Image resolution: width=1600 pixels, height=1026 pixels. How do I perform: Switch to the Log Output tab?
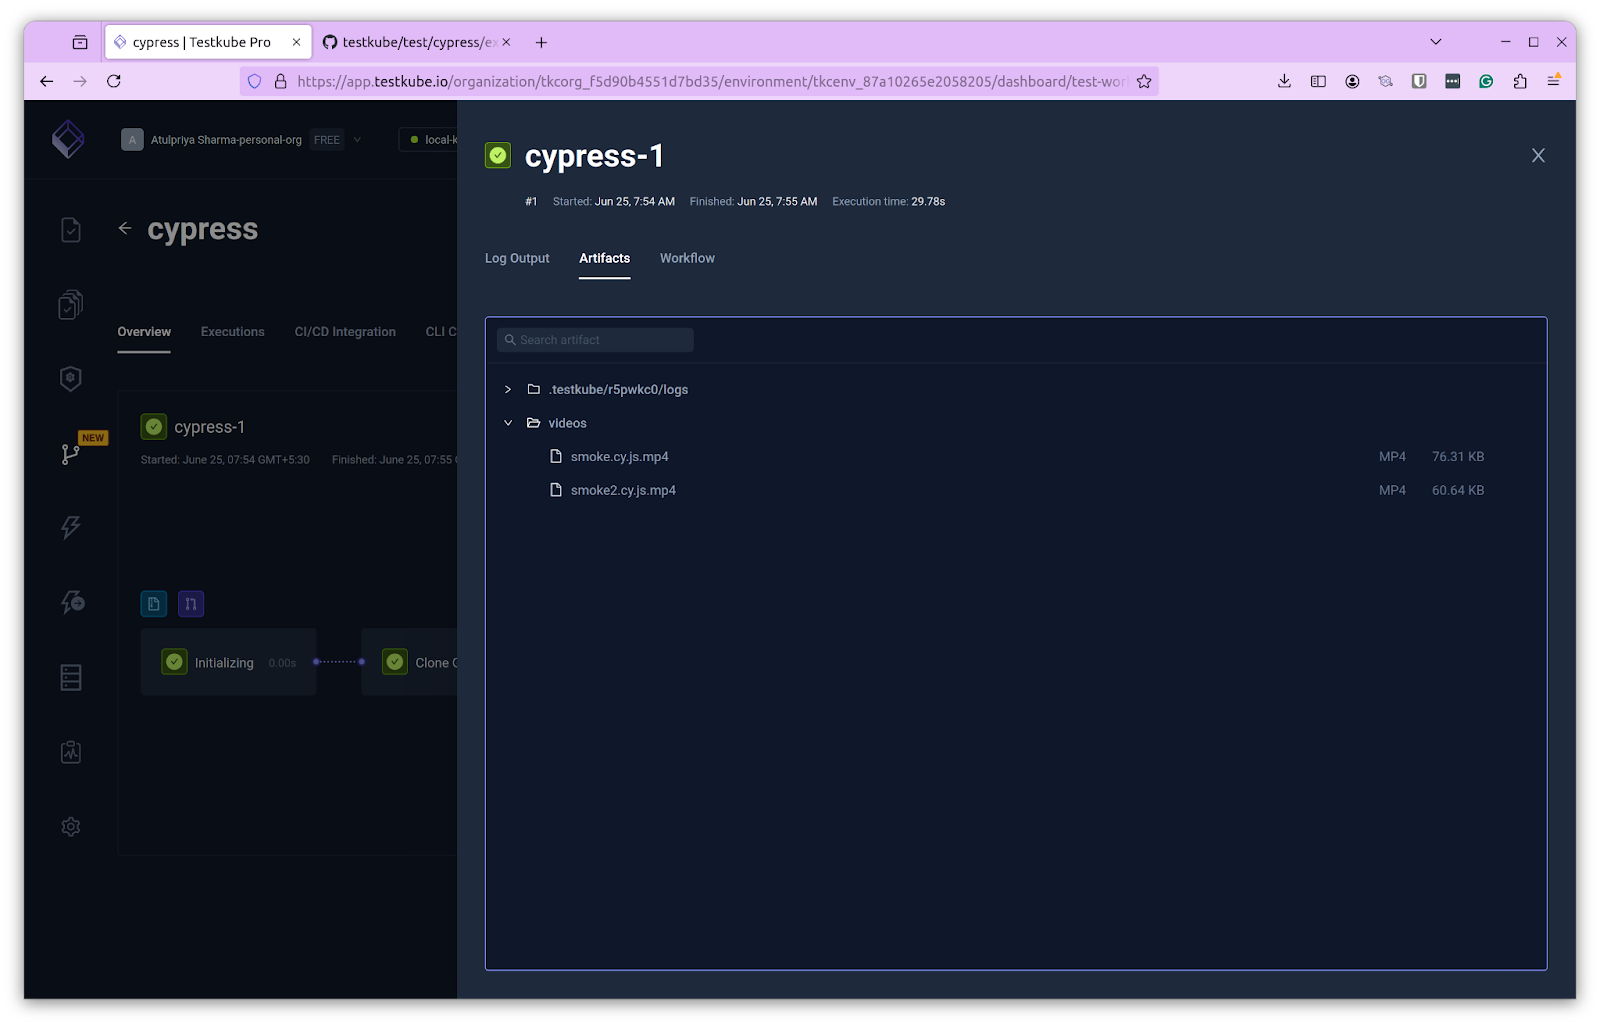pyautogui.click(x=517, y=258)
